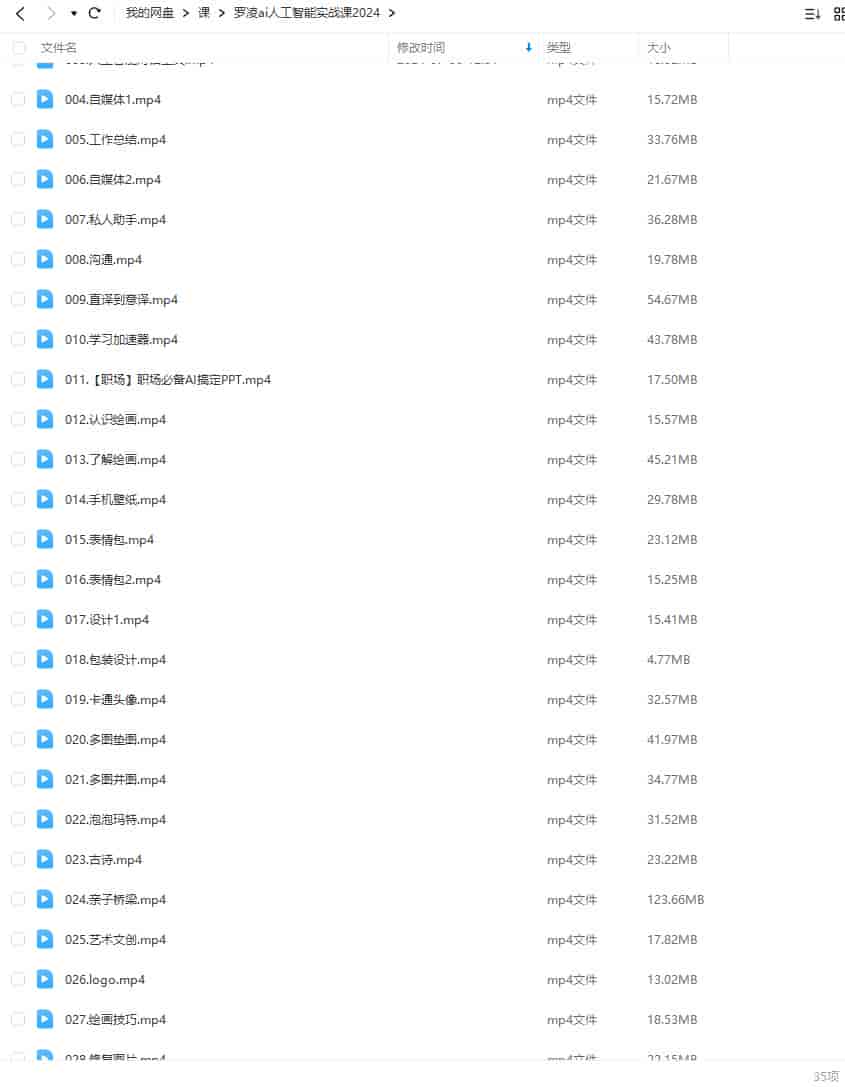Check the box for 008.沟通.mp4
The height and width of the screenshot is (1087, 845).
coord(19,259)
